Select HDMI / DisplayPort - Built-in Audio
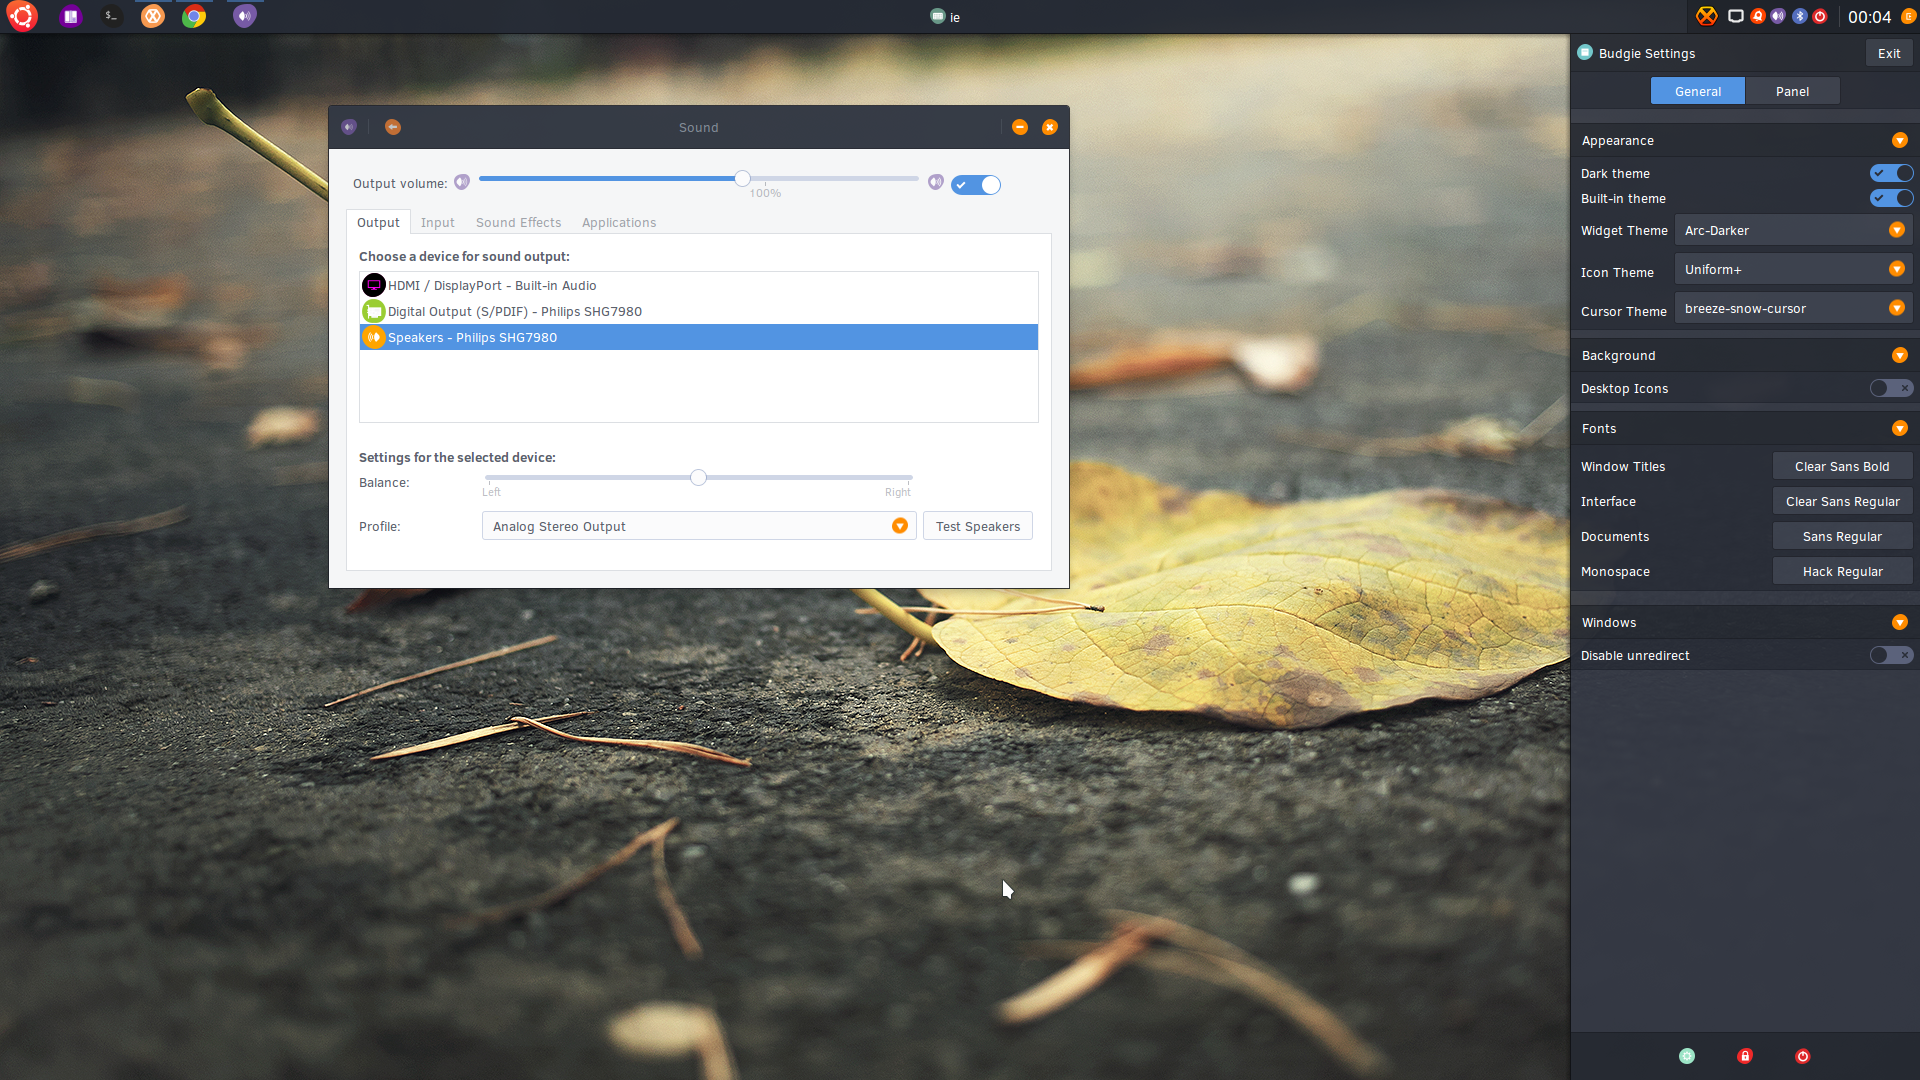The width and height of the screenshot is (1920, 1080). pos(698,285)
